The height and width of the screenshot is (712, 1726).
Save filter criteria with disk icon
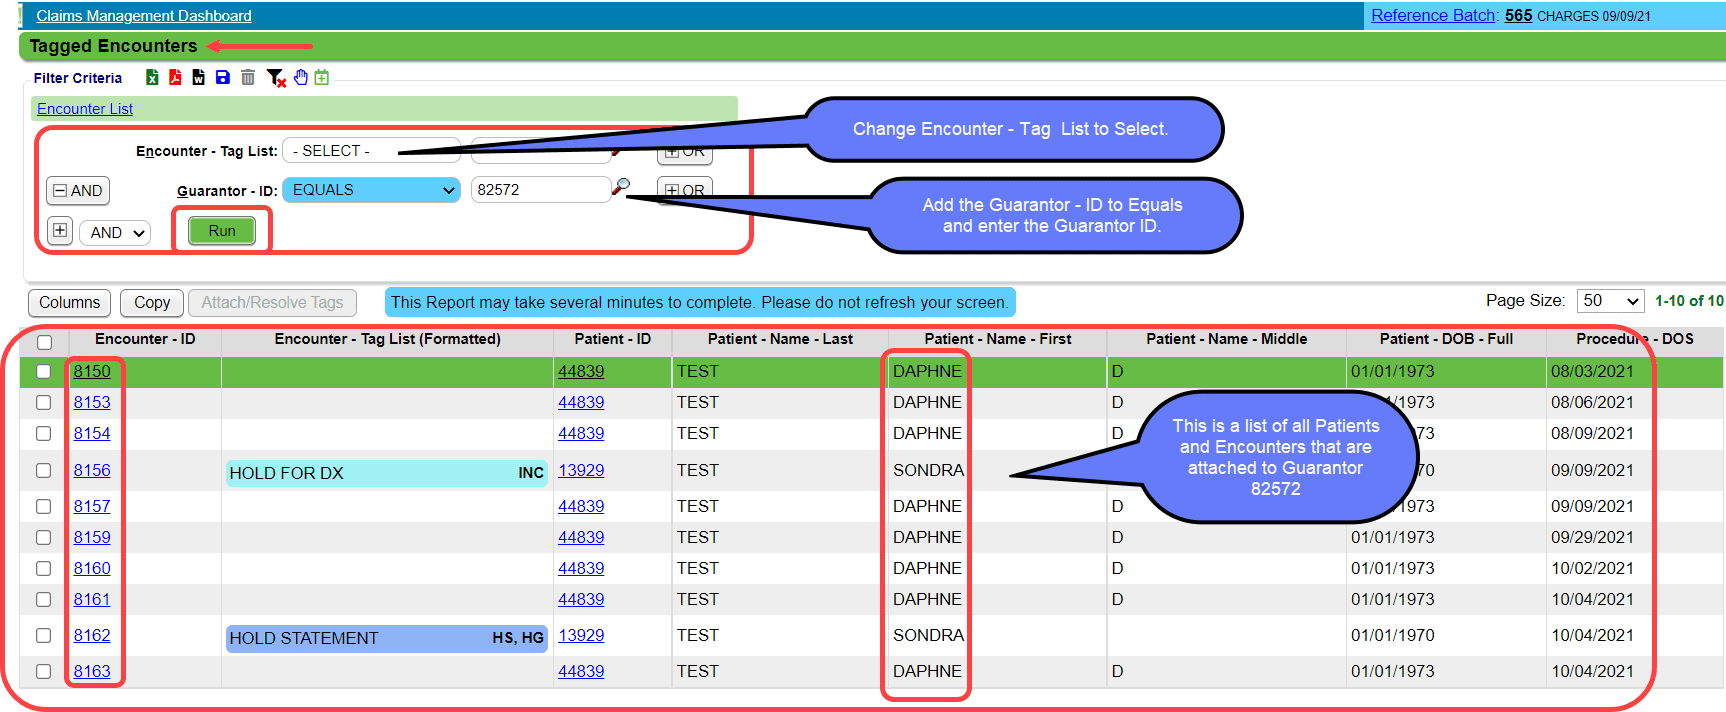[x=223, y=77]
